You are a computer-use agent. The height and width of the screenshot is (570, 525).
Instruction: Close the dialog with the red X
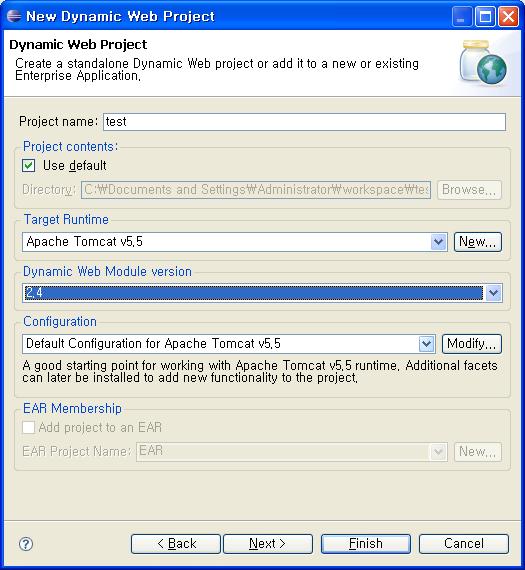(x=509, y=17)
